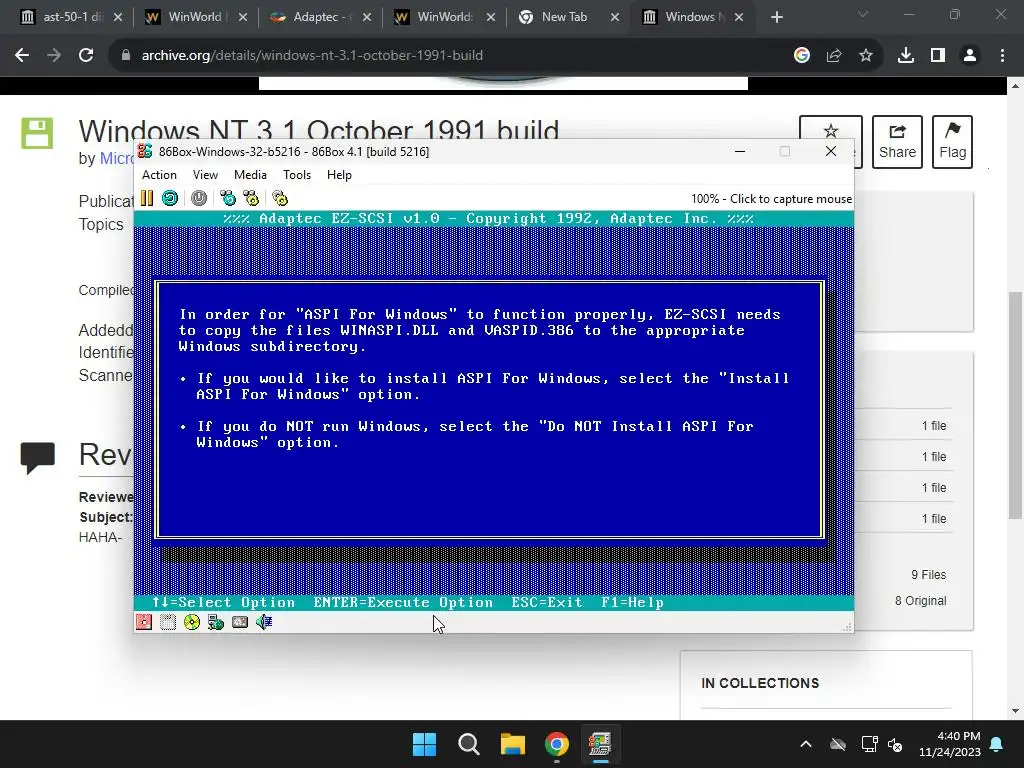
Task: Open the Action menu in 86Box
Action: (x=159, y=175)
